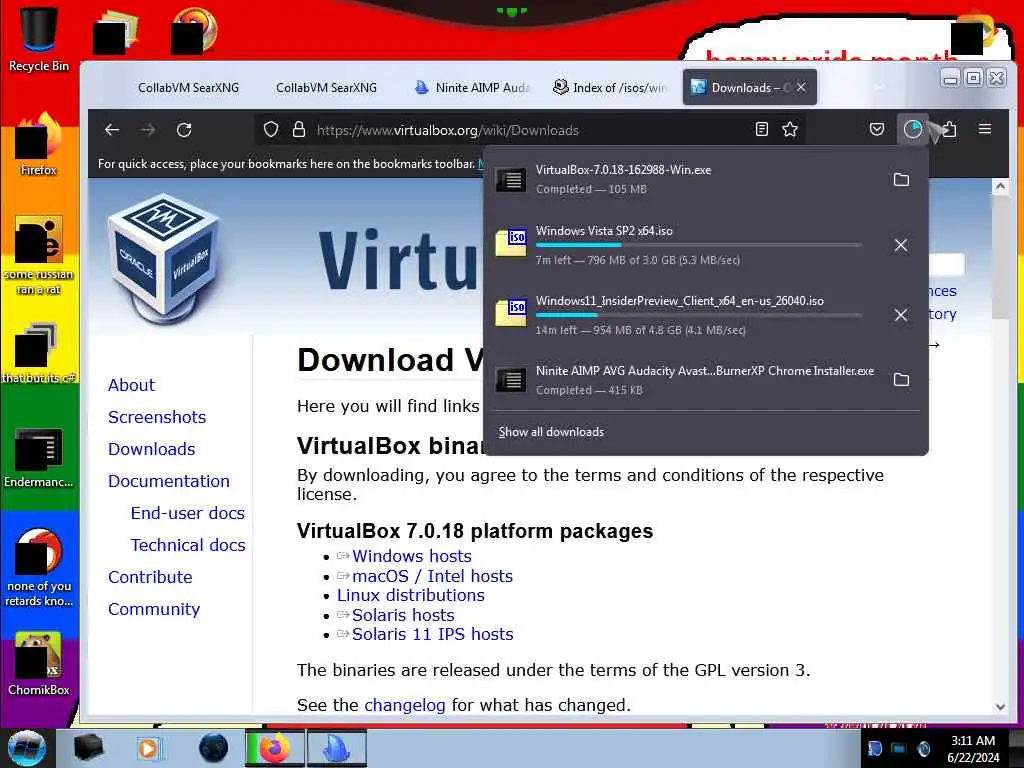The image size is (1024, 768).
Task: Open the VirtualBox-7.0.18-162988-Win.exe download entry
Action: click(686, 179)
